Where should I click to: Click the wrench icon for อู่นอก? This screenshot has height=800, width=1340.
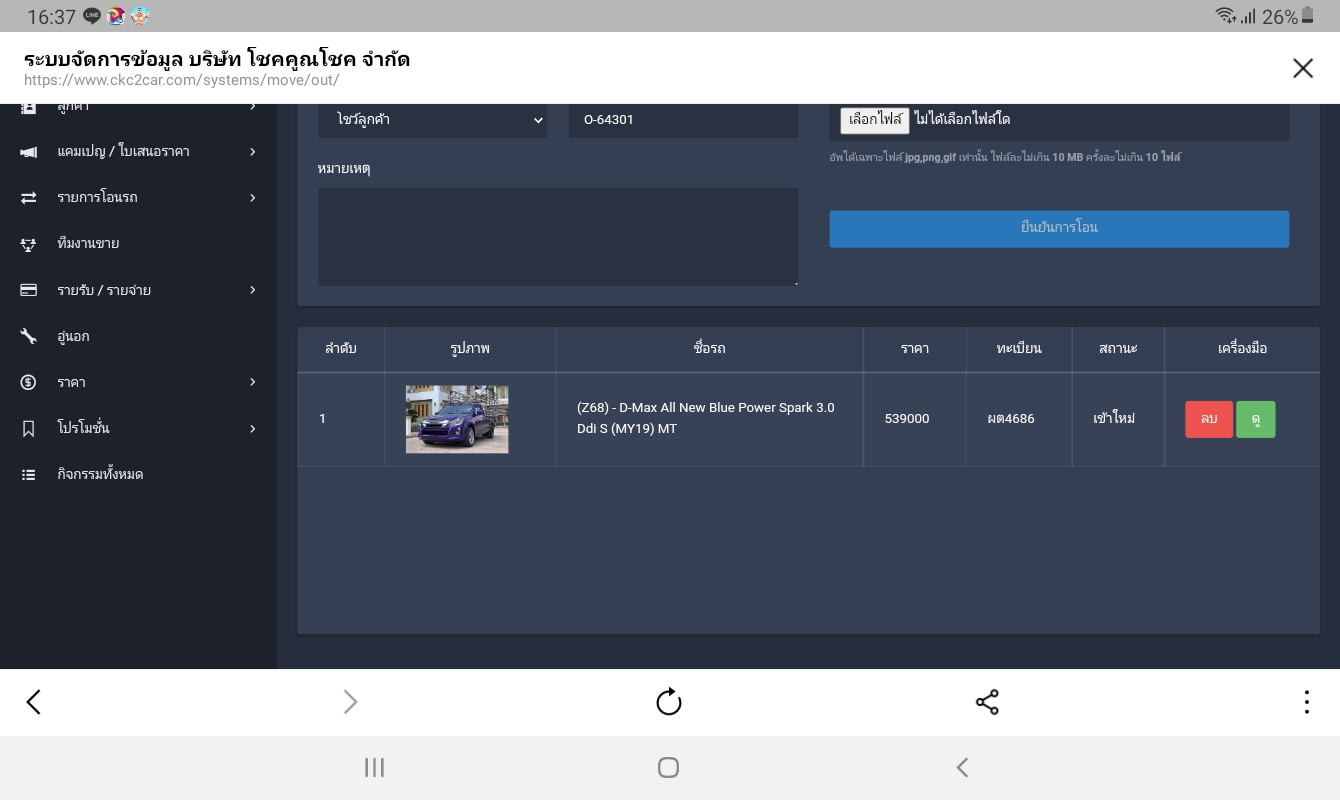click(29, 336)
